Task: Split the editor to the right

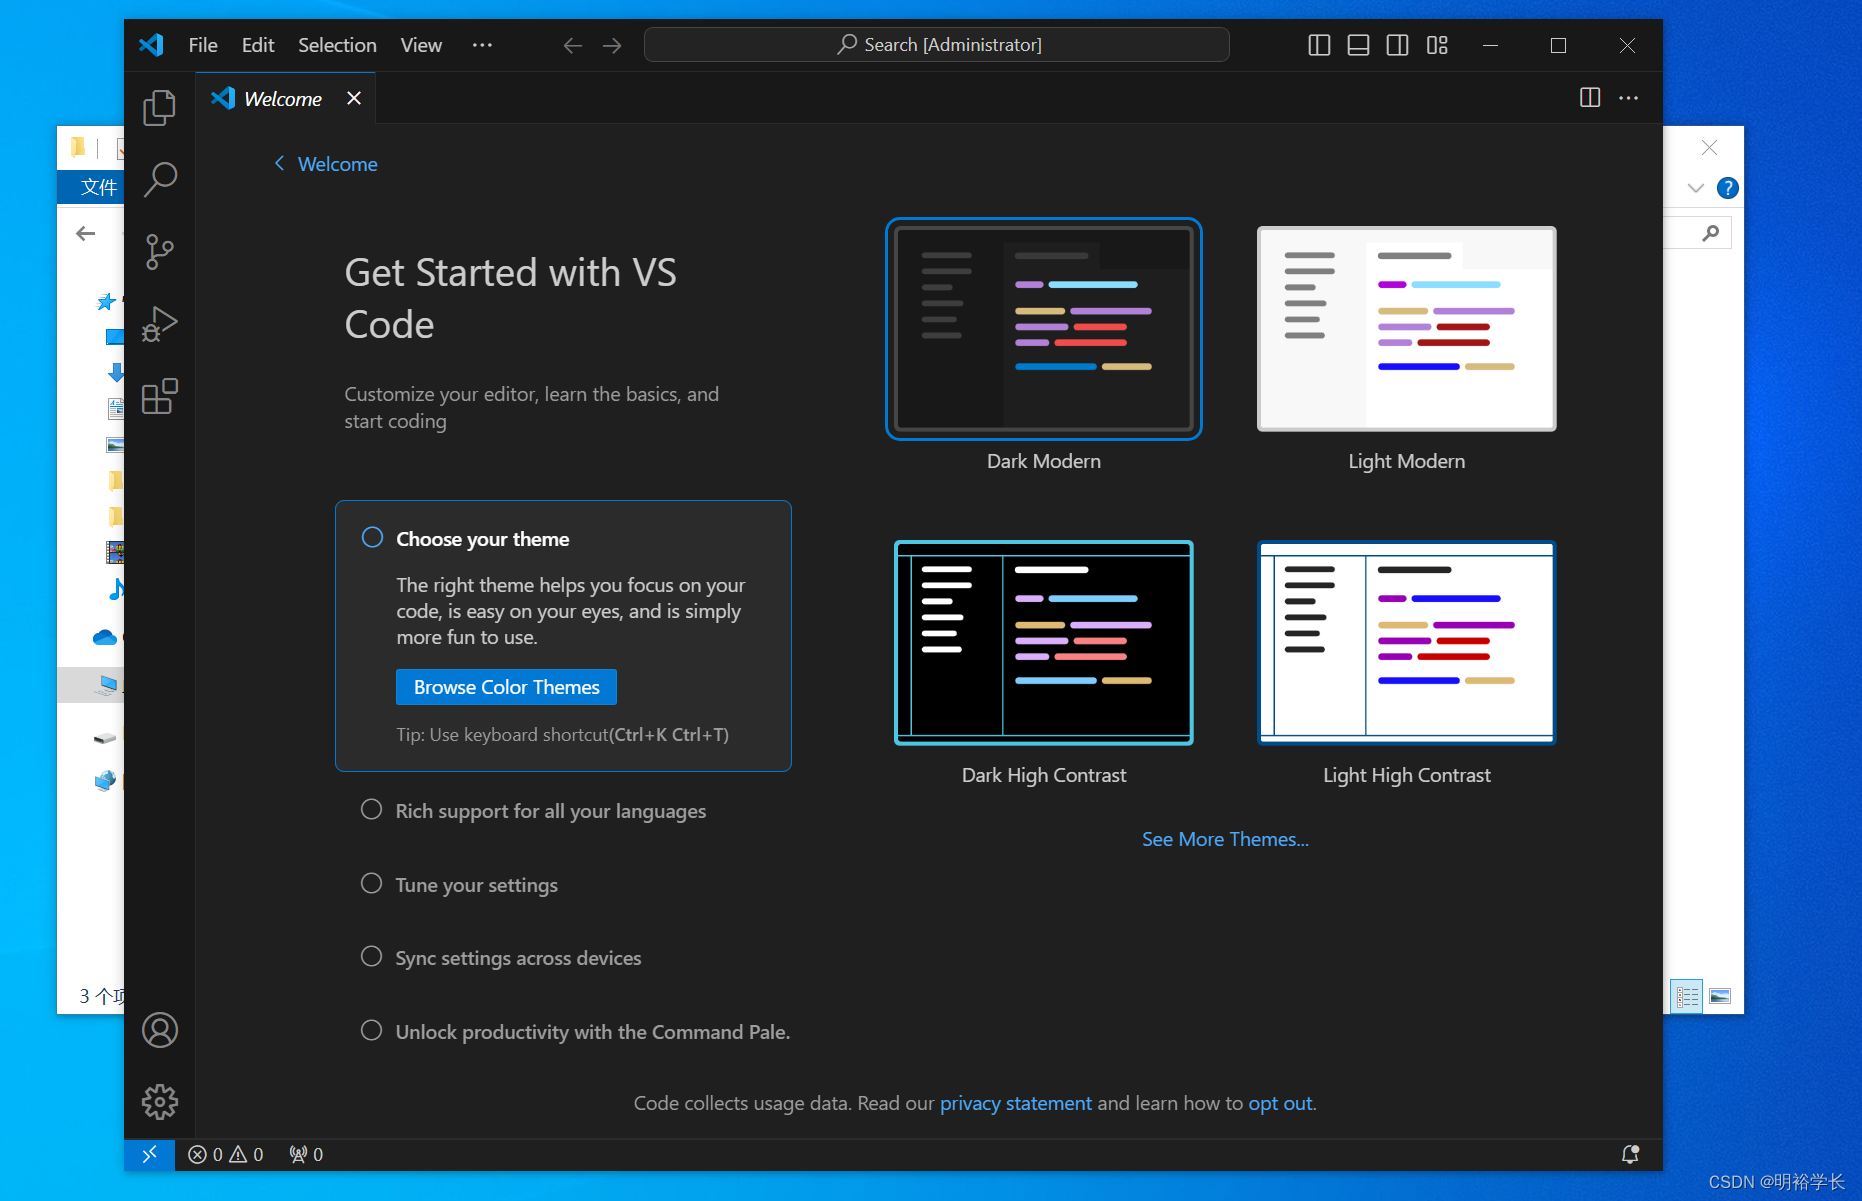Action: pyautogui.click(x=1590, y=98)
